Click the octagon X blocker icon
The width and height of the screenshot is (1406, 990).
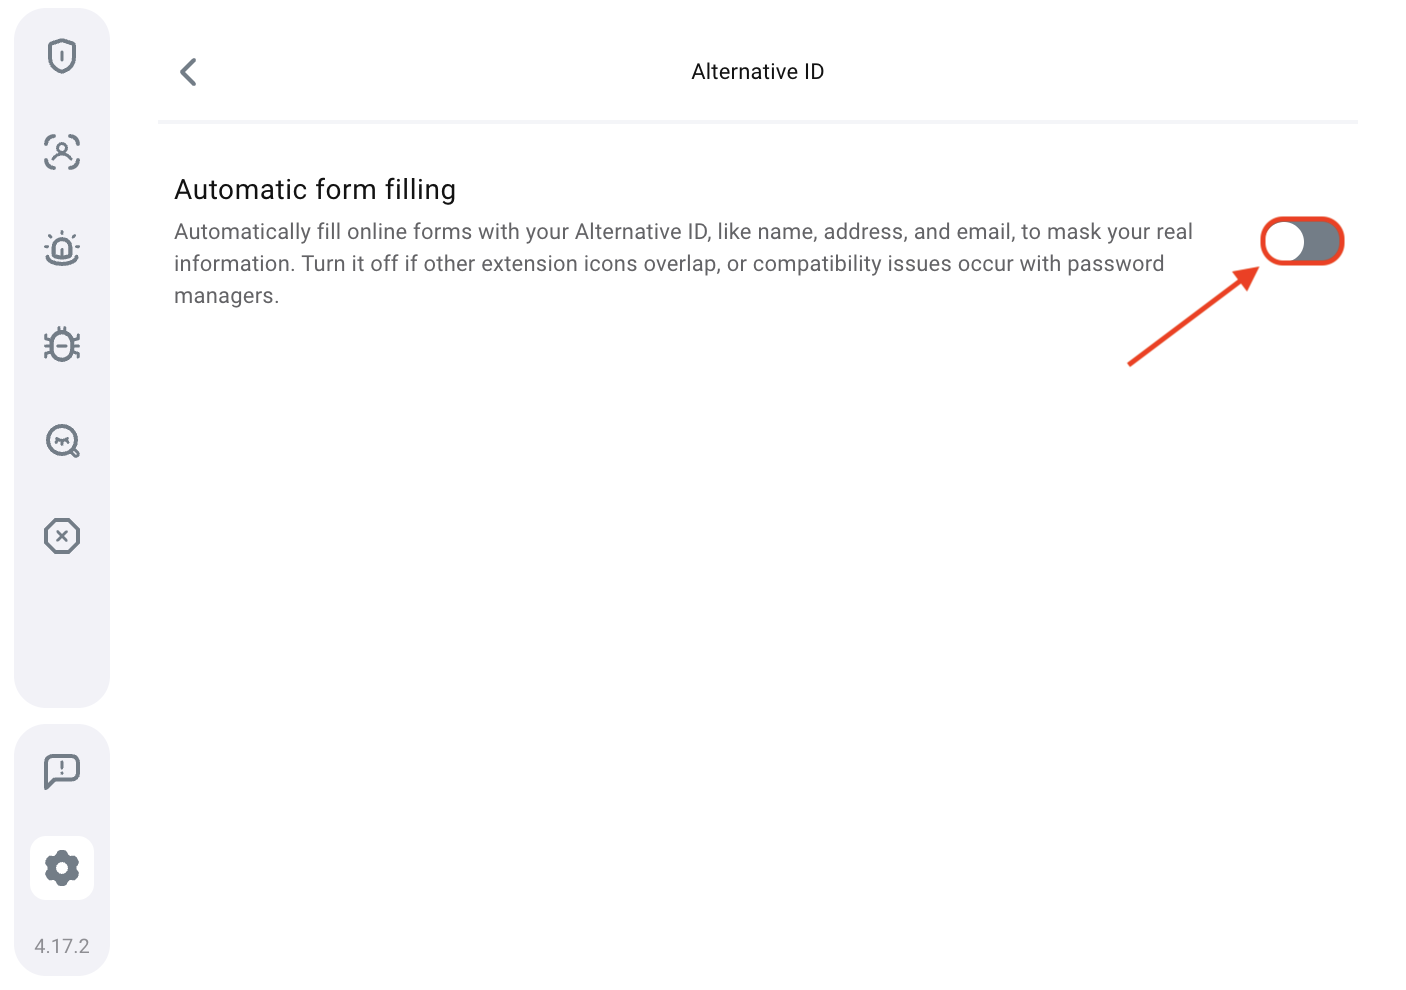point(62,536)
